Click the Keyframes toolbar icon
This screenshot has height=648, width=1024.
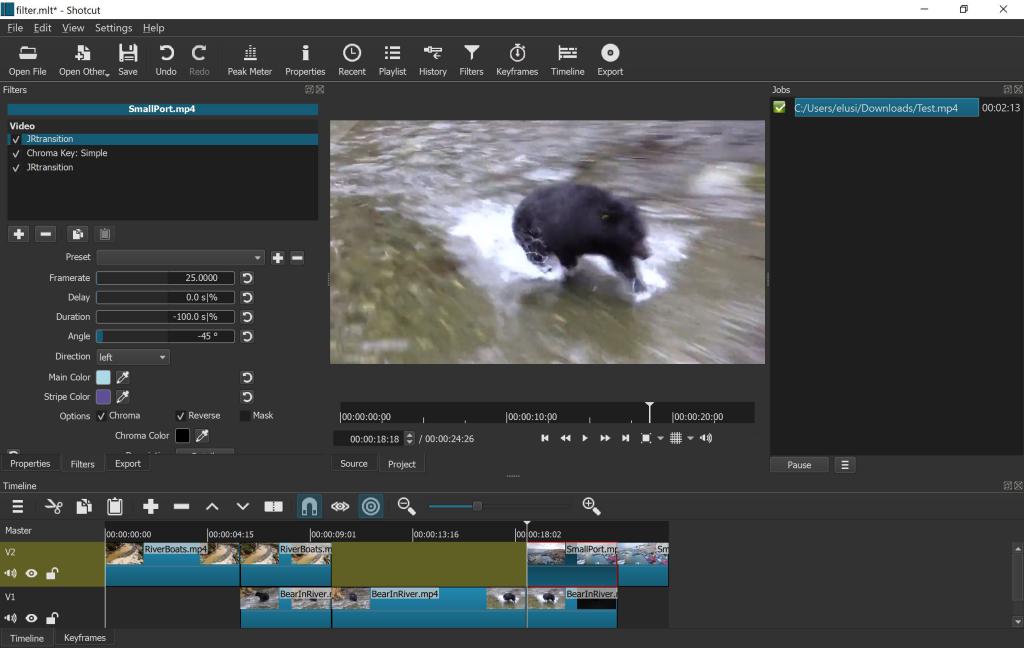pos(517,59)
